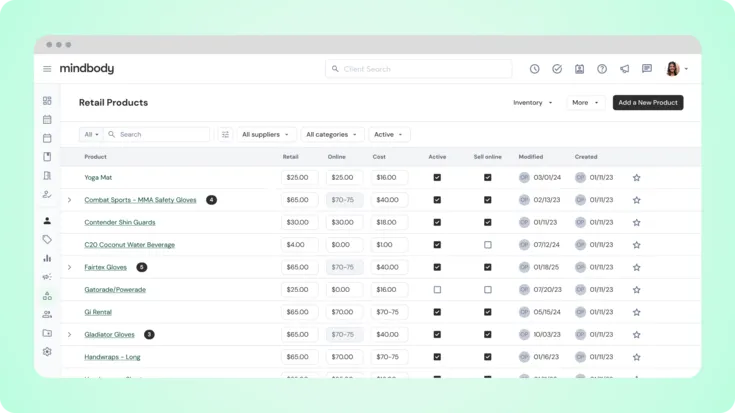Open the user profile avatar menu
The width and height of the screenshot is (735, 413).
click(x=676, y=69)
